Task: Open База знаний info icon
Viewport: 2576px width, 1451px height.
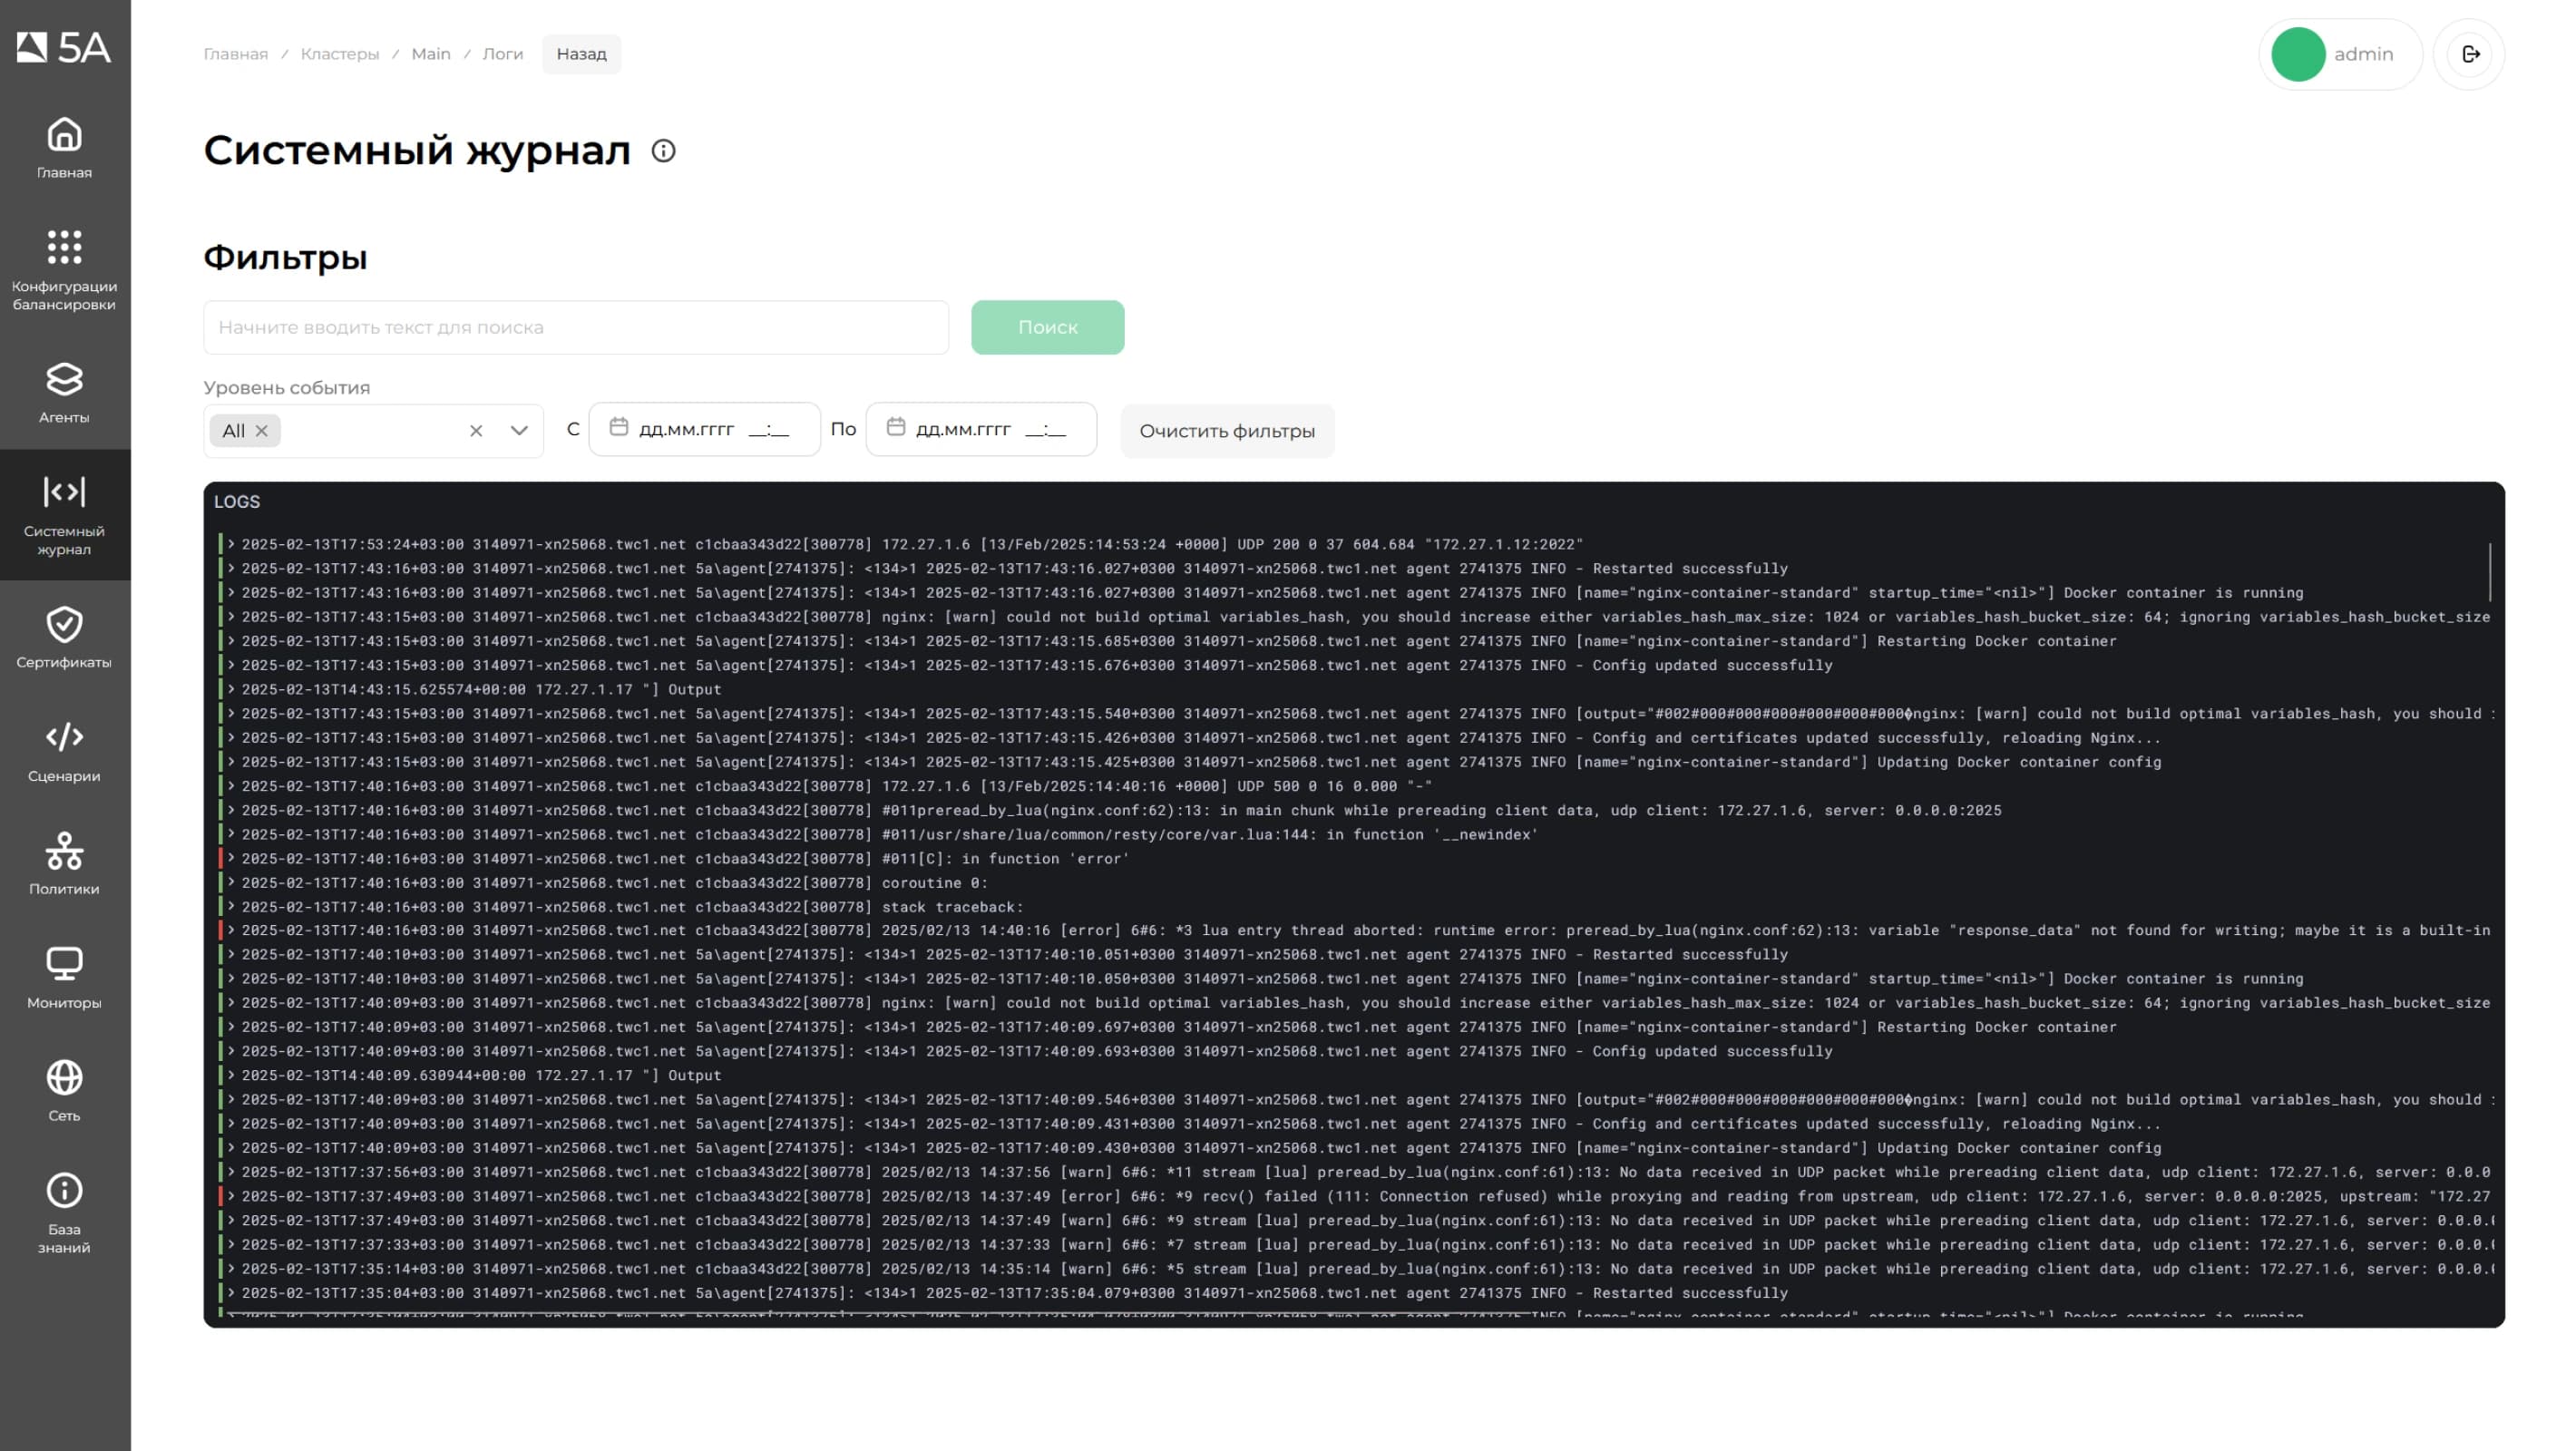Action: (x=64, y=1191)
